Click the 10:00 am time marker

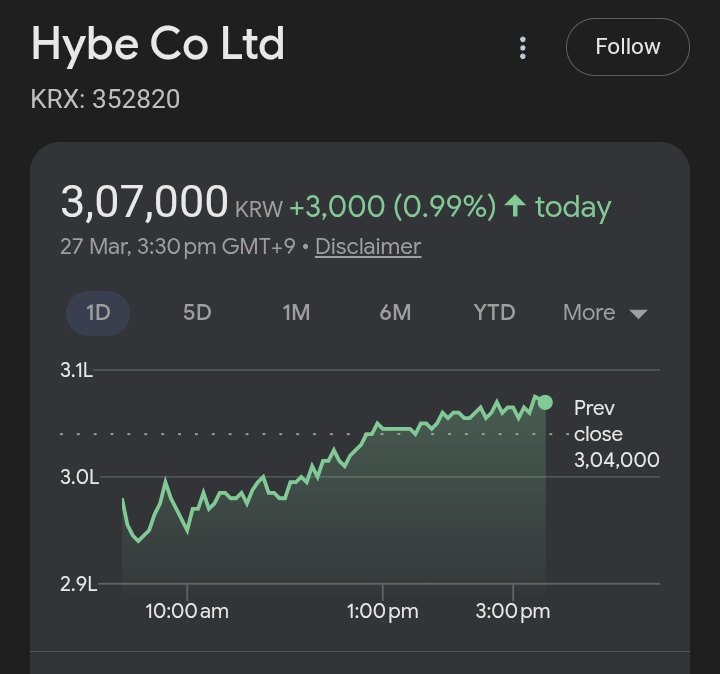pos(187,611)
